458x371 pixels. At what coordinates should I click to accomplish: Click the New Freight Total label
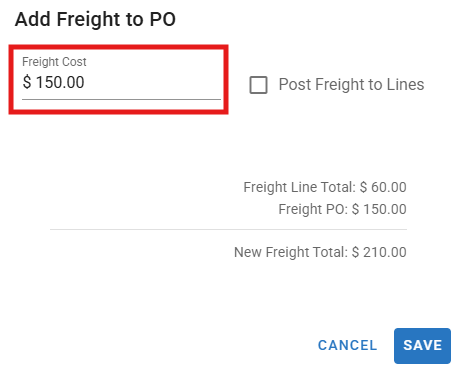(x=291, y=252)
